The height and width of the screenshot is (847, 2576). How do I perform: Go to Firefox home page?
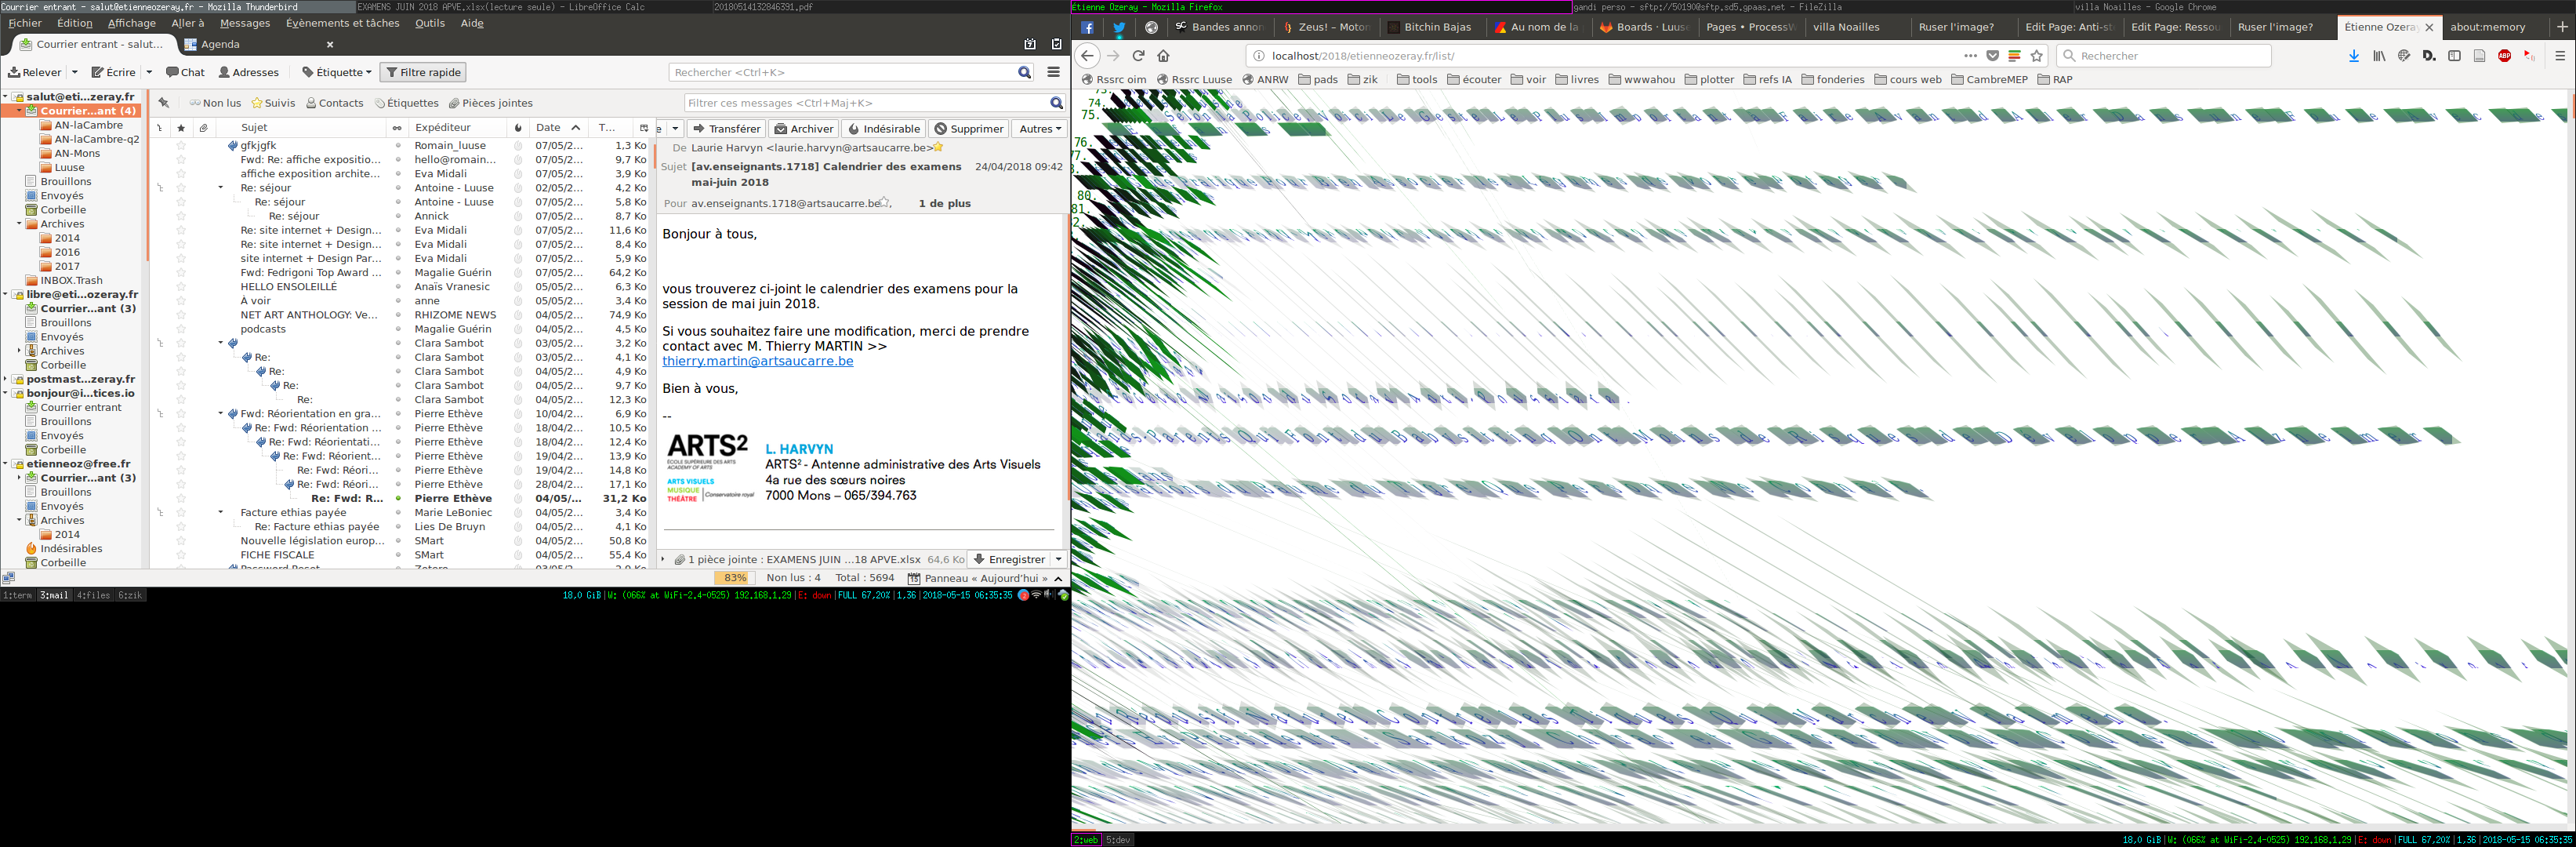(1163, 56)
